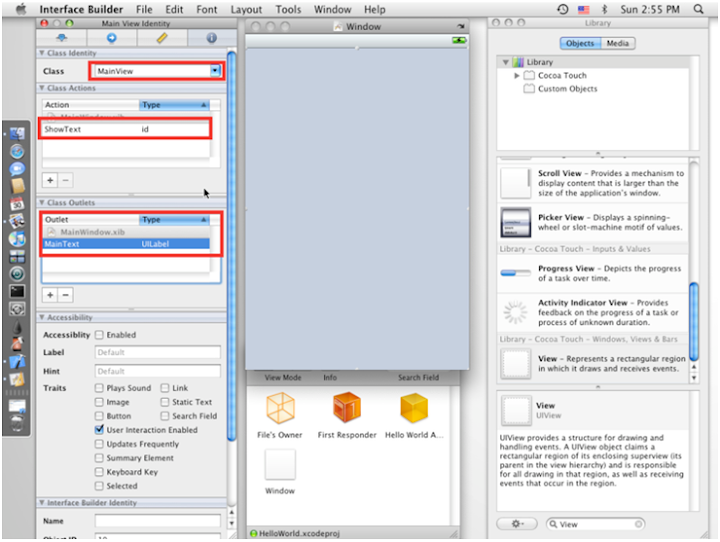The image size is (720, 542).
Task: Sort Class Outlets by Type column
Action: pyautogui.click(x=174, y=220)
